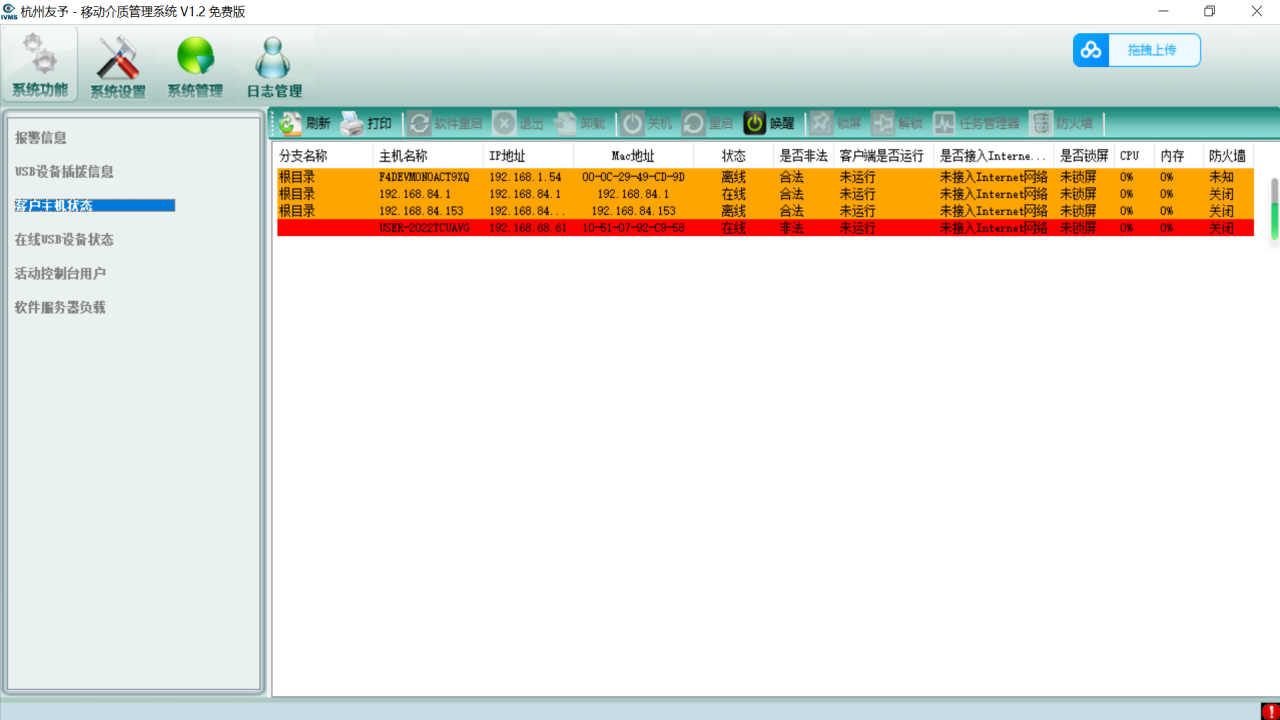
Task: Click the 任务管理器 task manager icon
Action: pyautogui.click(x=944, y=124)
